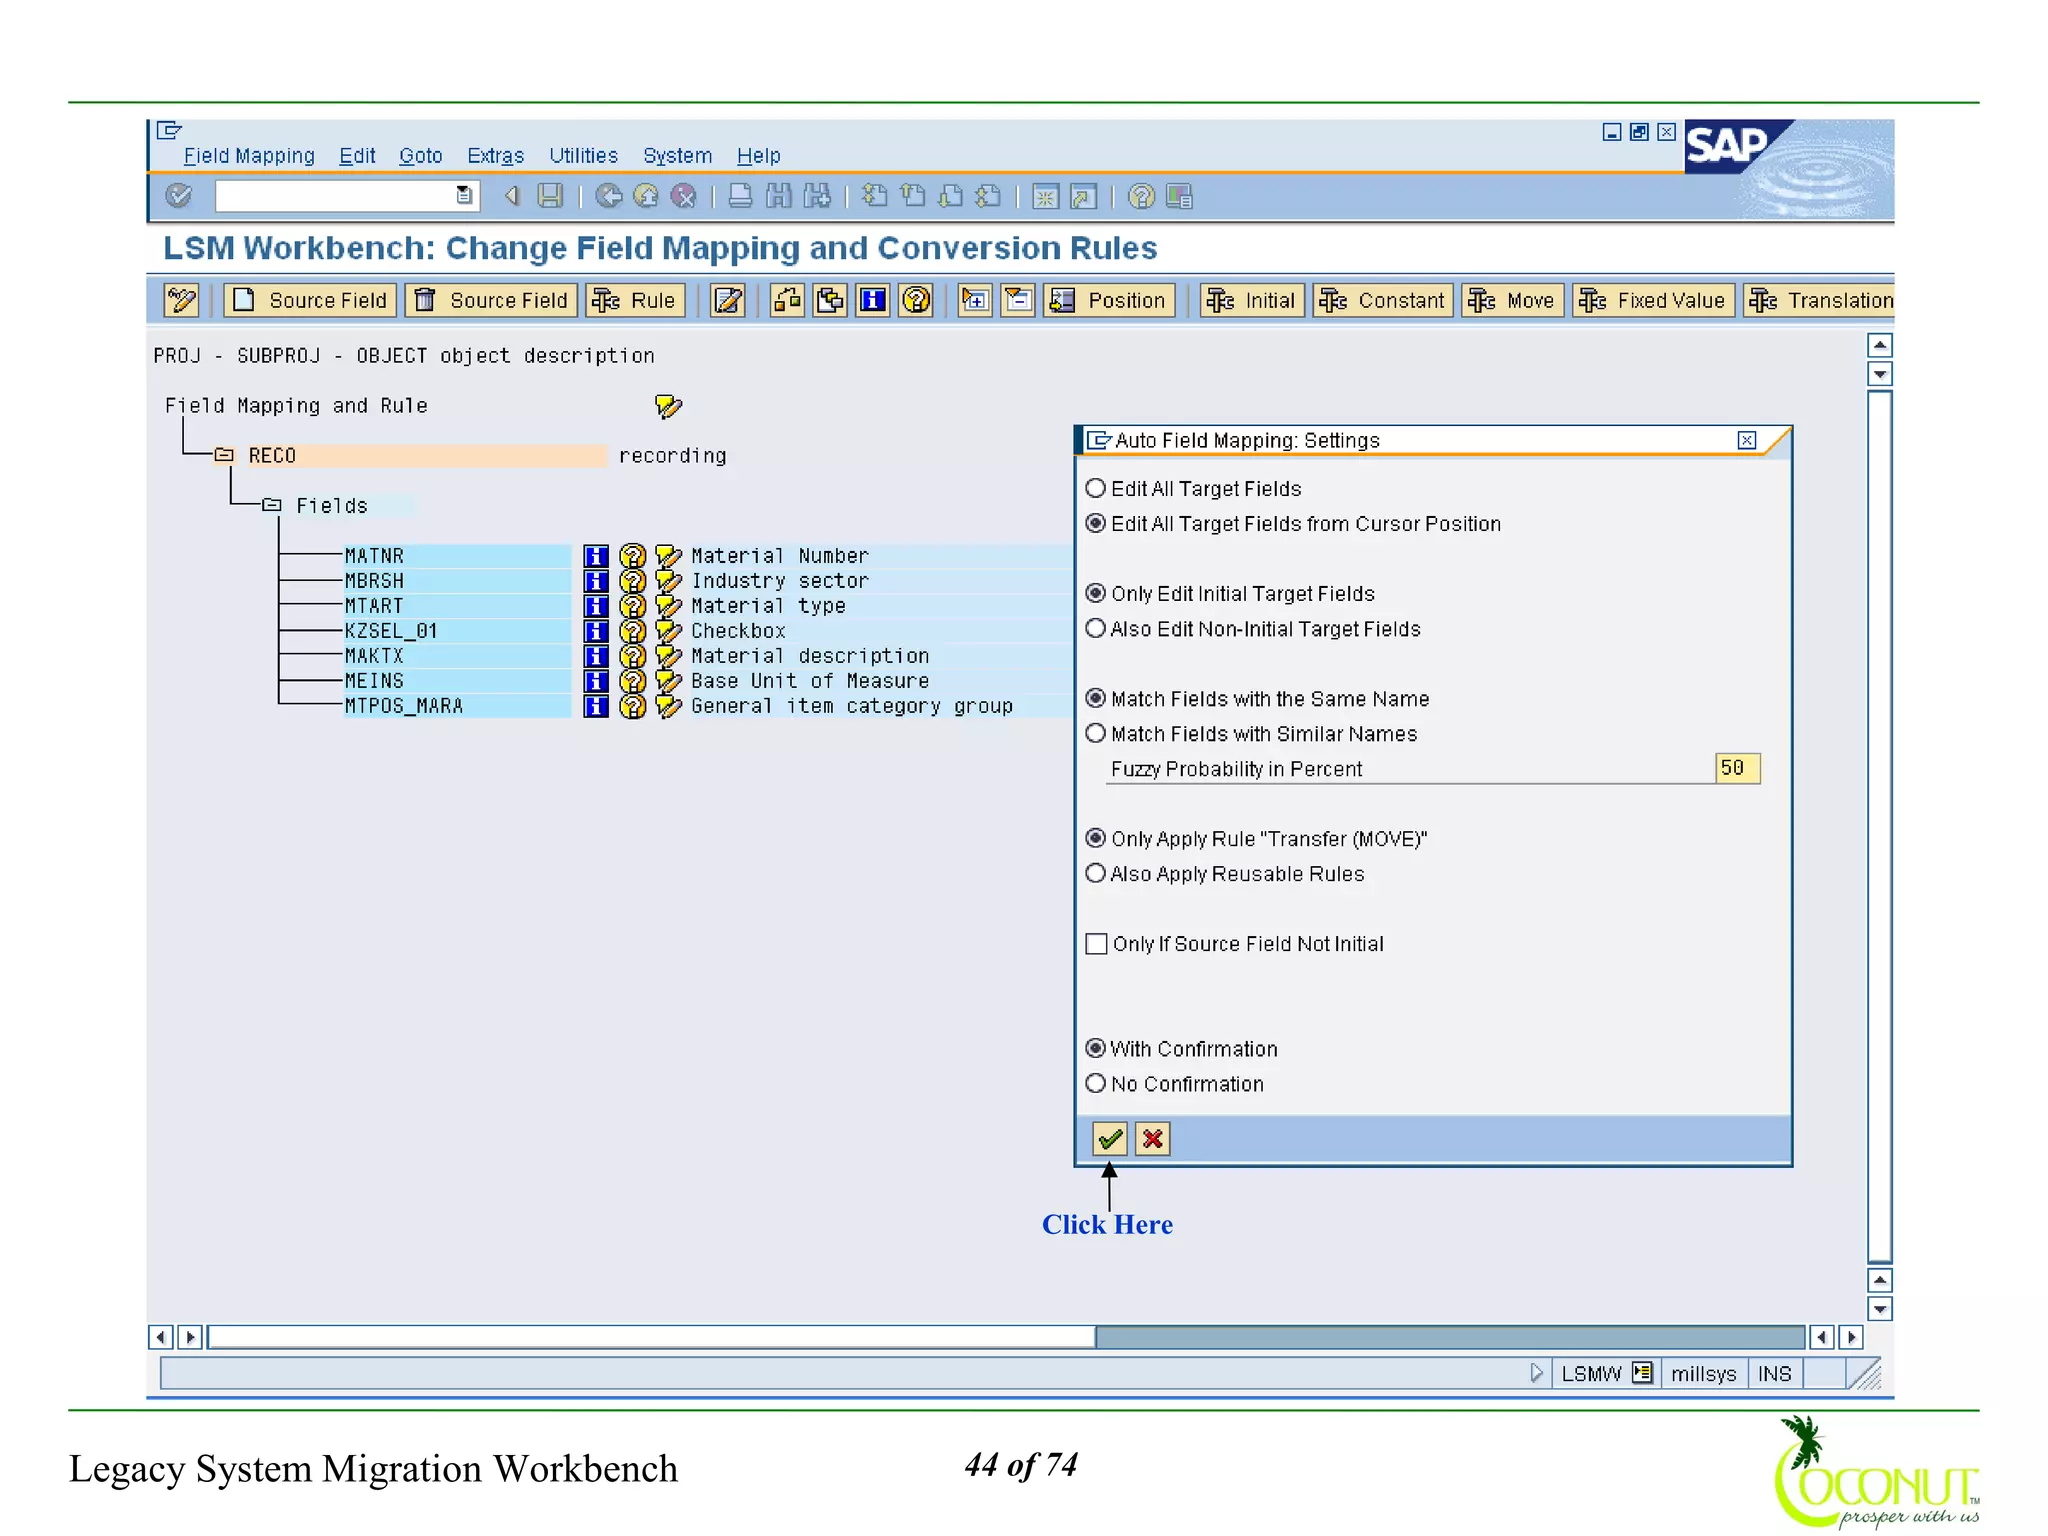The width and height of the screenshot is (2048, 1536).
Task: Open the System menu
Action: pos(677,156)
